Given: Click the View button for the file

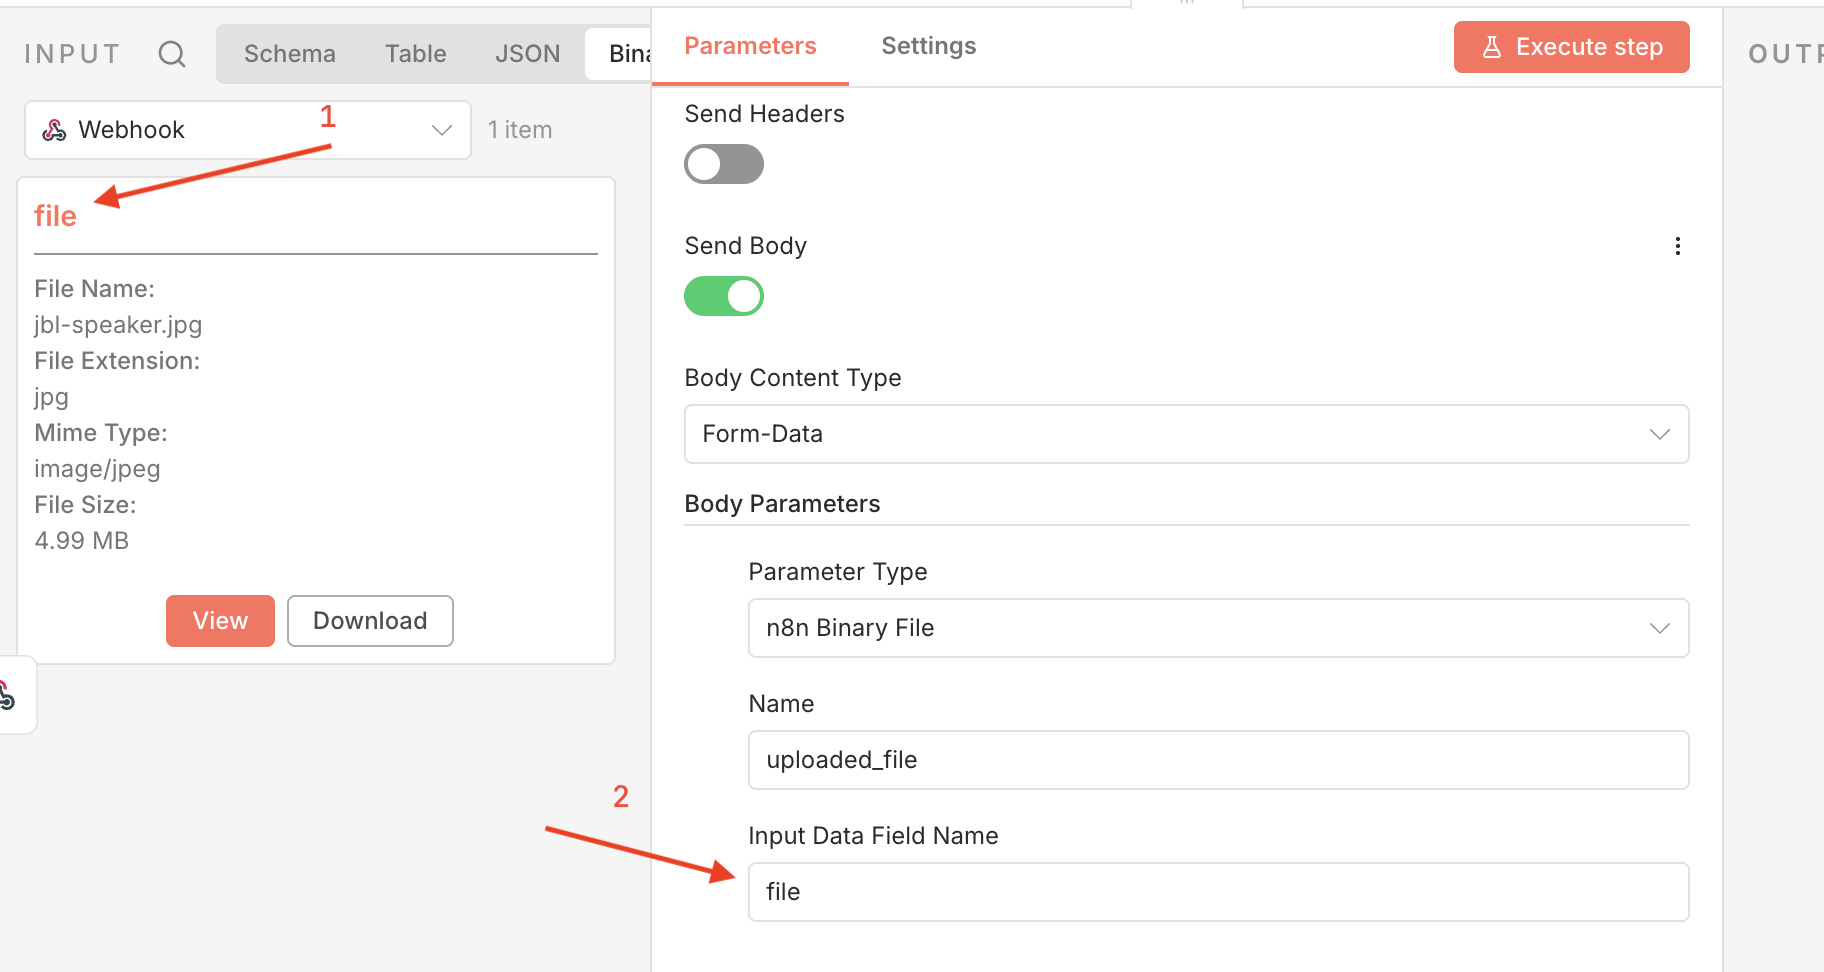Looking at the screenshot, I should click(x=220, y=621).
